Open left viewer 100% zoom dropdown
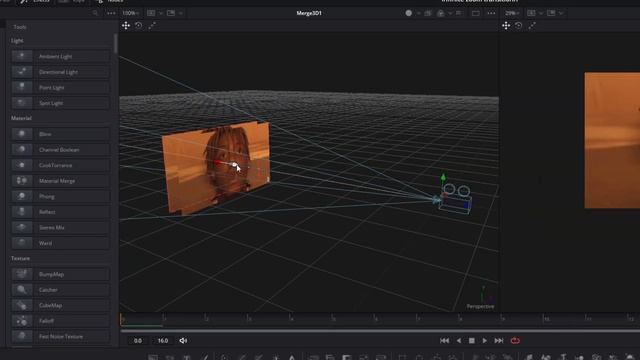 point(131,13)
